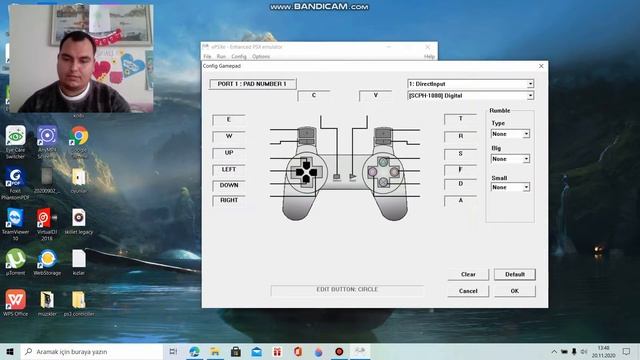Click the Clear button

click(x=468, y=274)
